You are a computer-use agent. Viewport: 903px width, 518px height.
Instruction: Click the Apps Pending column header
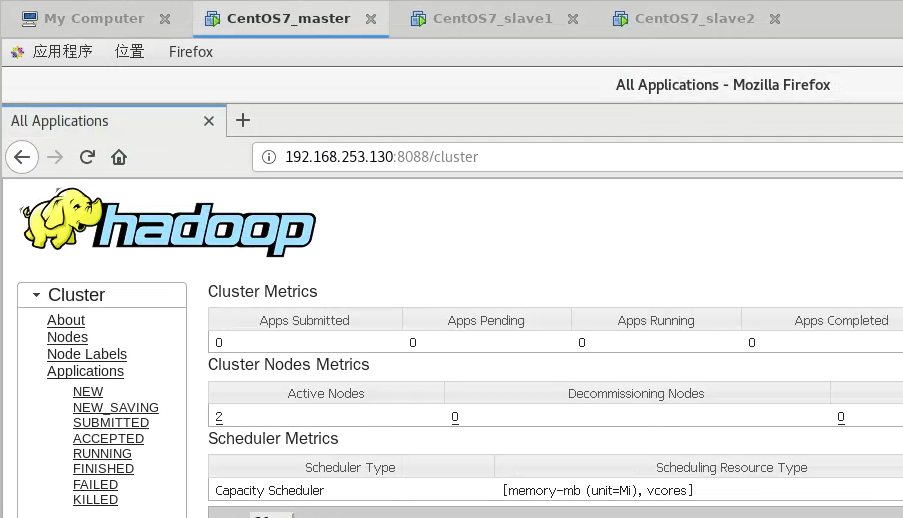[486, 320]
